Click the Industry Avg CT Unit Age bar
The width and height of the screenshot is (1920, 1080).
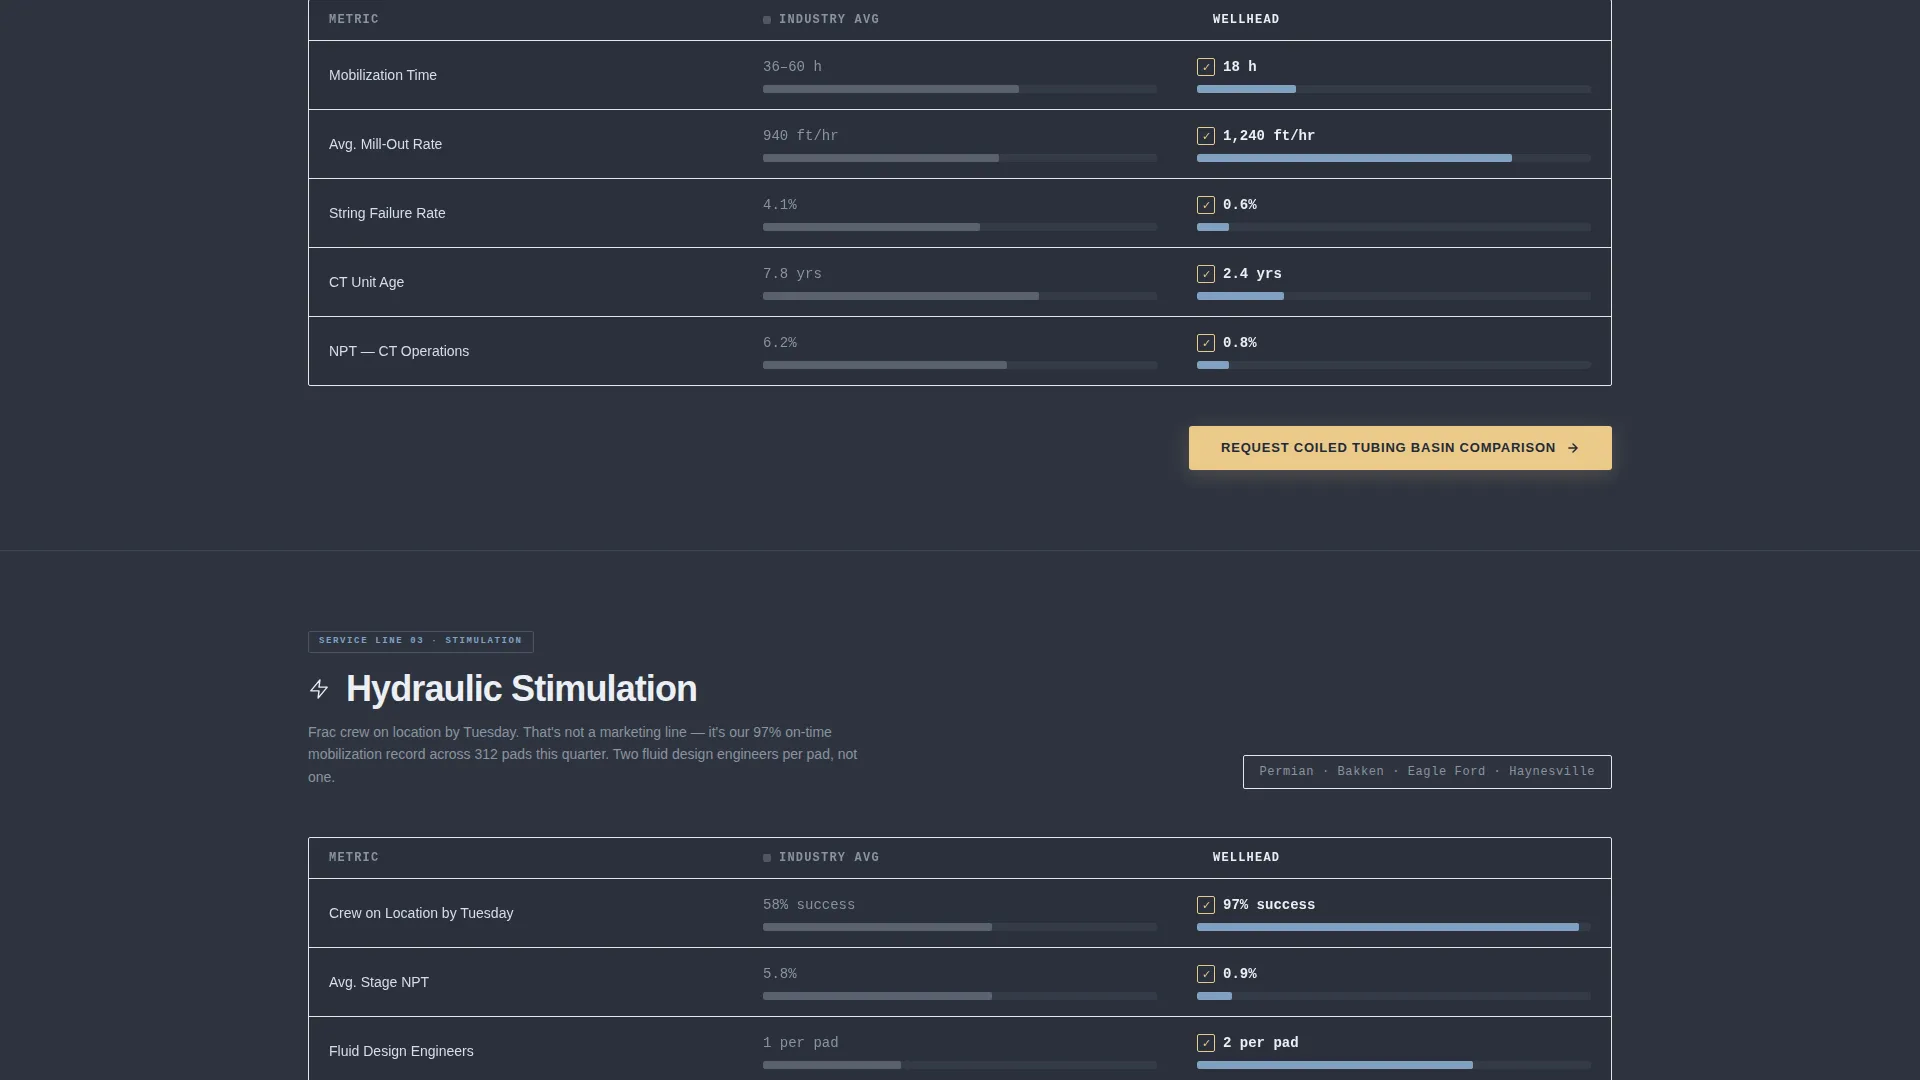tap(960, 296)
